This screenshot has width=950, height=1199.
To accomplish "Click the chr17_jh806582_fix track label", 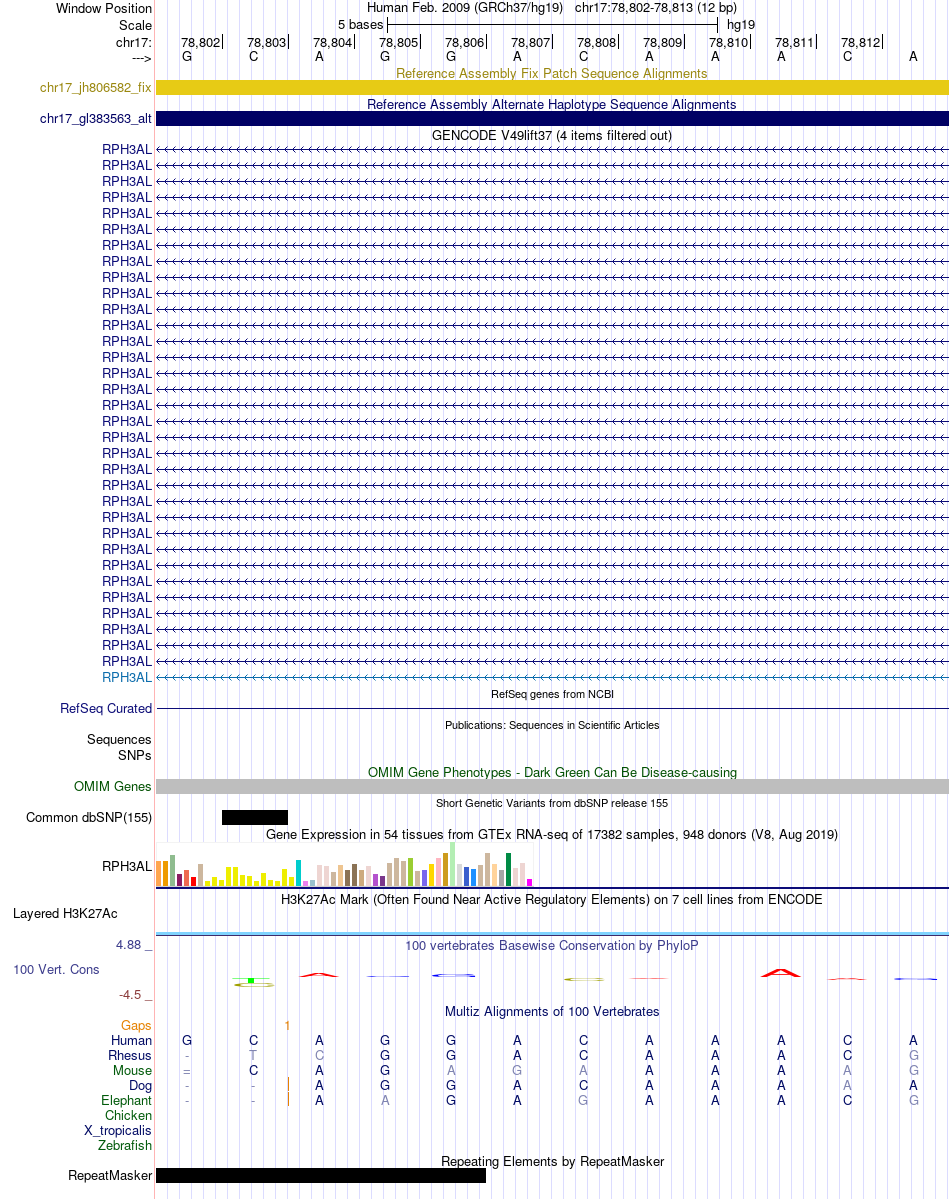I will 96,88.
